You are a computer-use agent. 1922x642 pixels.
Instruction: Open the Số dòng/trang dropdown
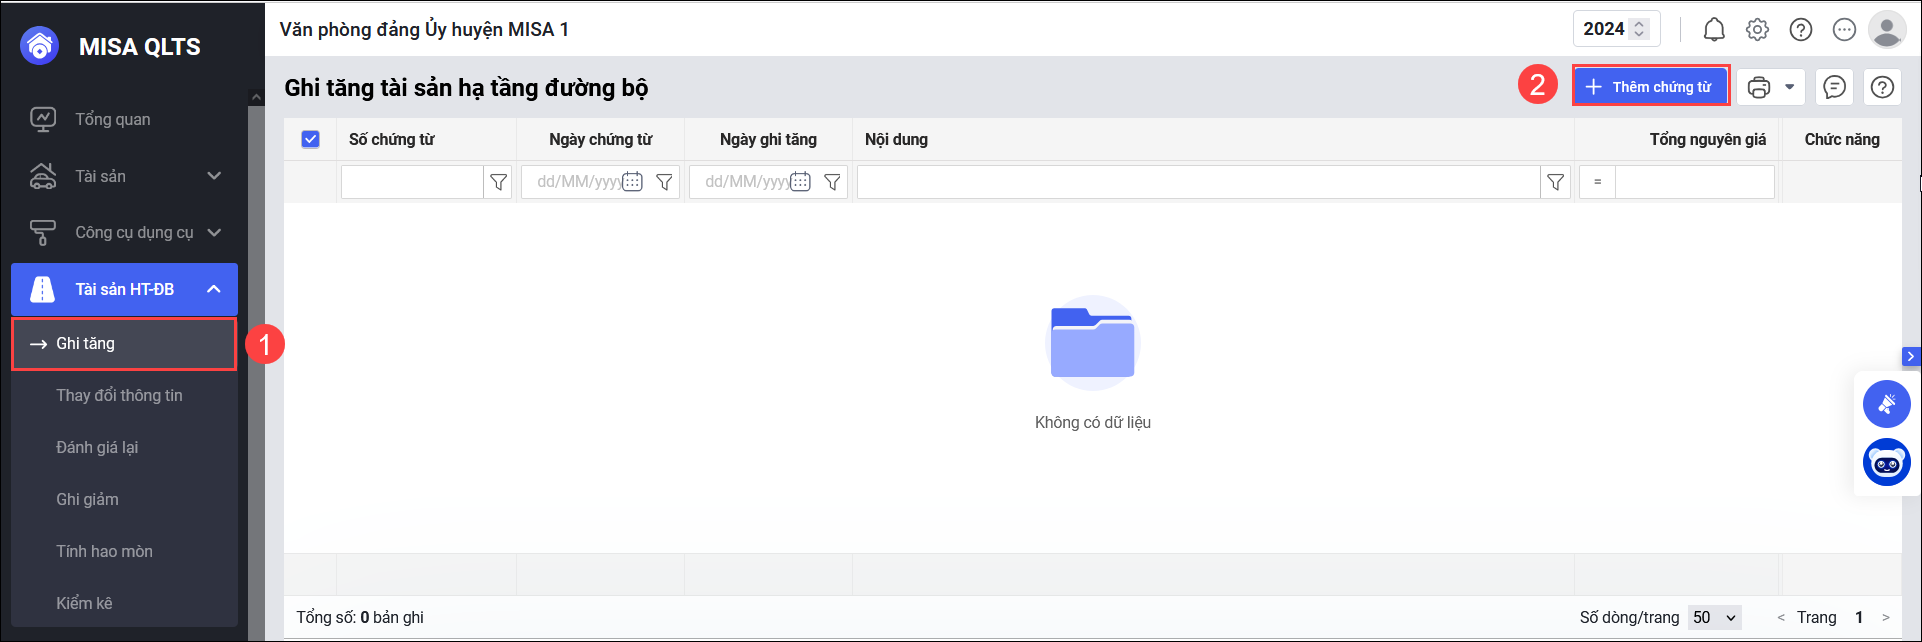[1715, 617]
